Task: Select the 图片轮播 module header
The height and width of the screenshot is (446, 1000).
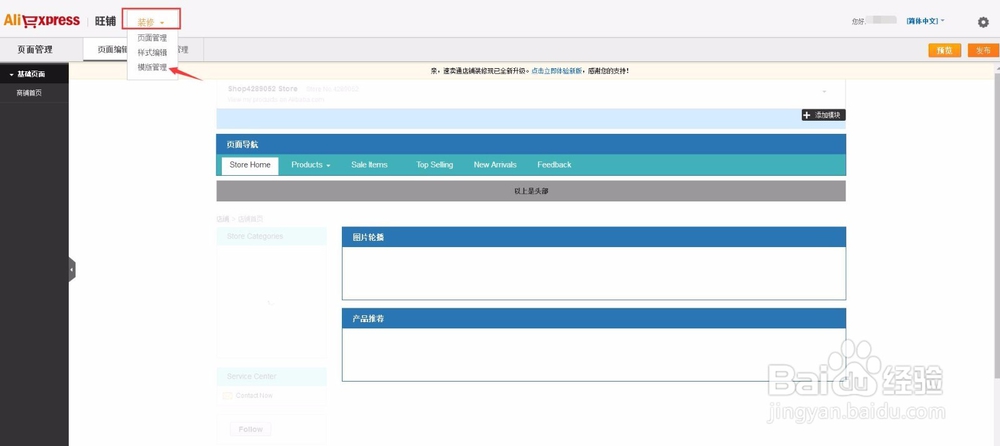Action: pos(594,237)
